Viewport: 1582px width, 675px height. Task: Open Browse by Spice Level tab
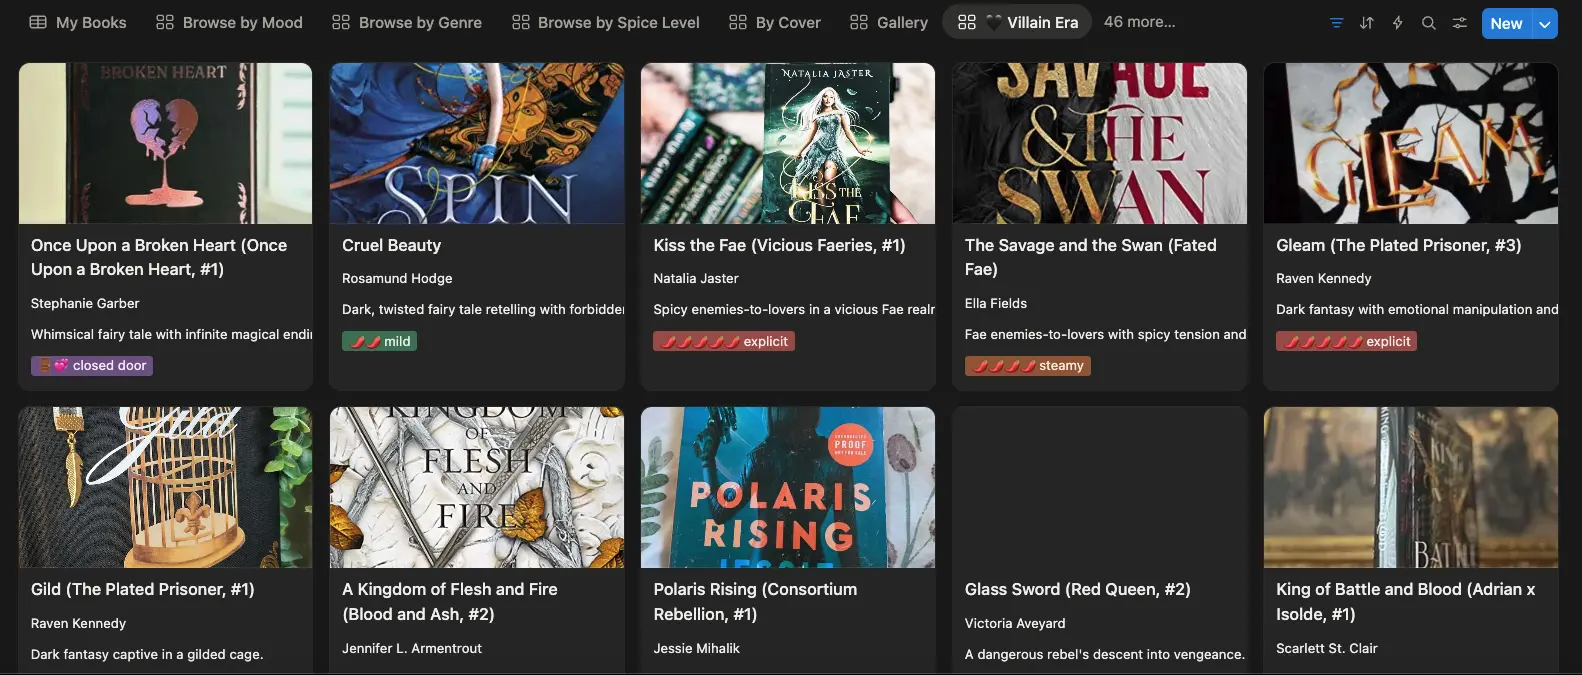[606, 22]
